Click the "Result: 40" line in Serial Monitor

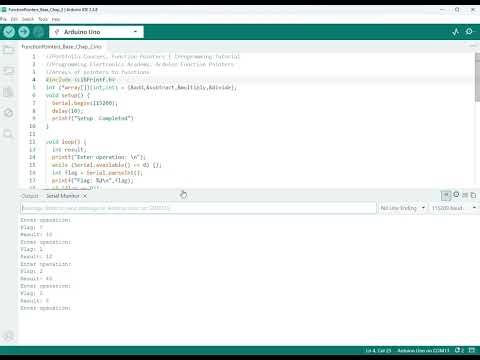(36, 279)
